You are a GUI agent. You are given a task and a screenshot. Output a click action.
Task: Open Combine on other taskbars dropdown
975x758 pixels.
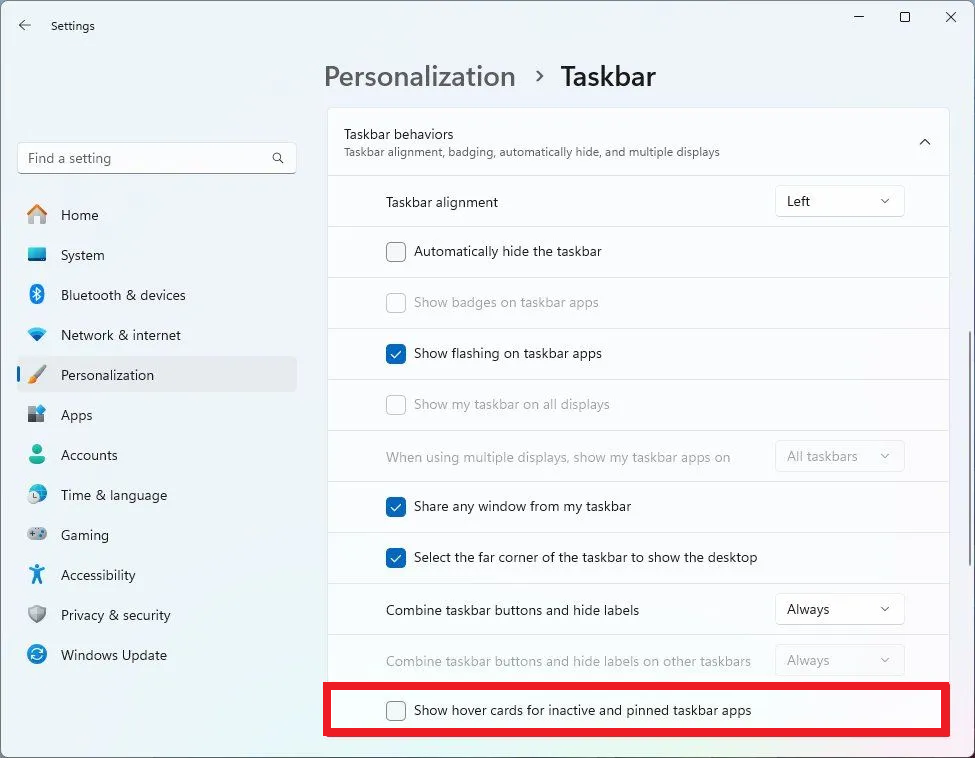(839, 660)
